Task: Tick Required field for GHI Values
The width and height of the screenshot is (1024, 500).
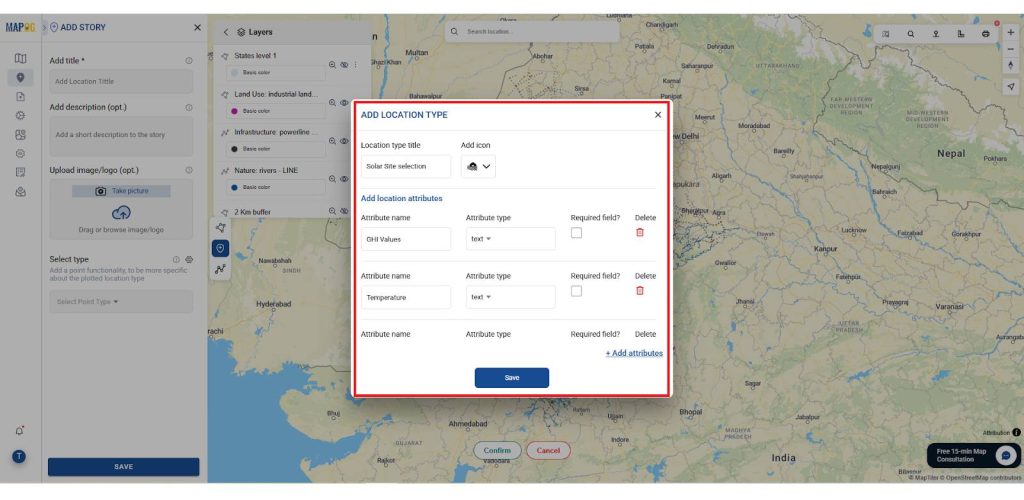Action: 576,232
